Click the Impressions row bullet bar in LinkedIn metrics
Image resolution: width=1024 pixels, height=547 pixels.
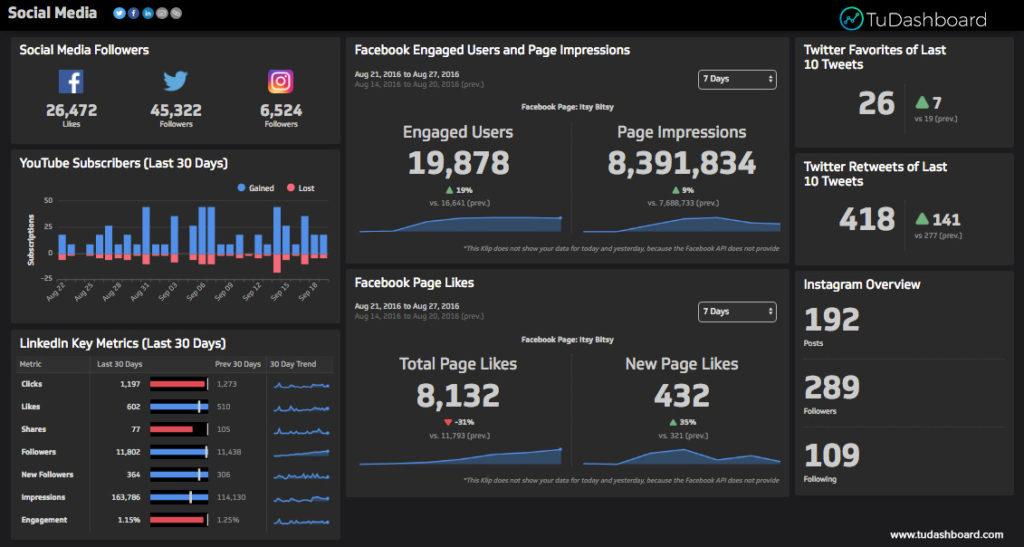[x=179, y=497]
